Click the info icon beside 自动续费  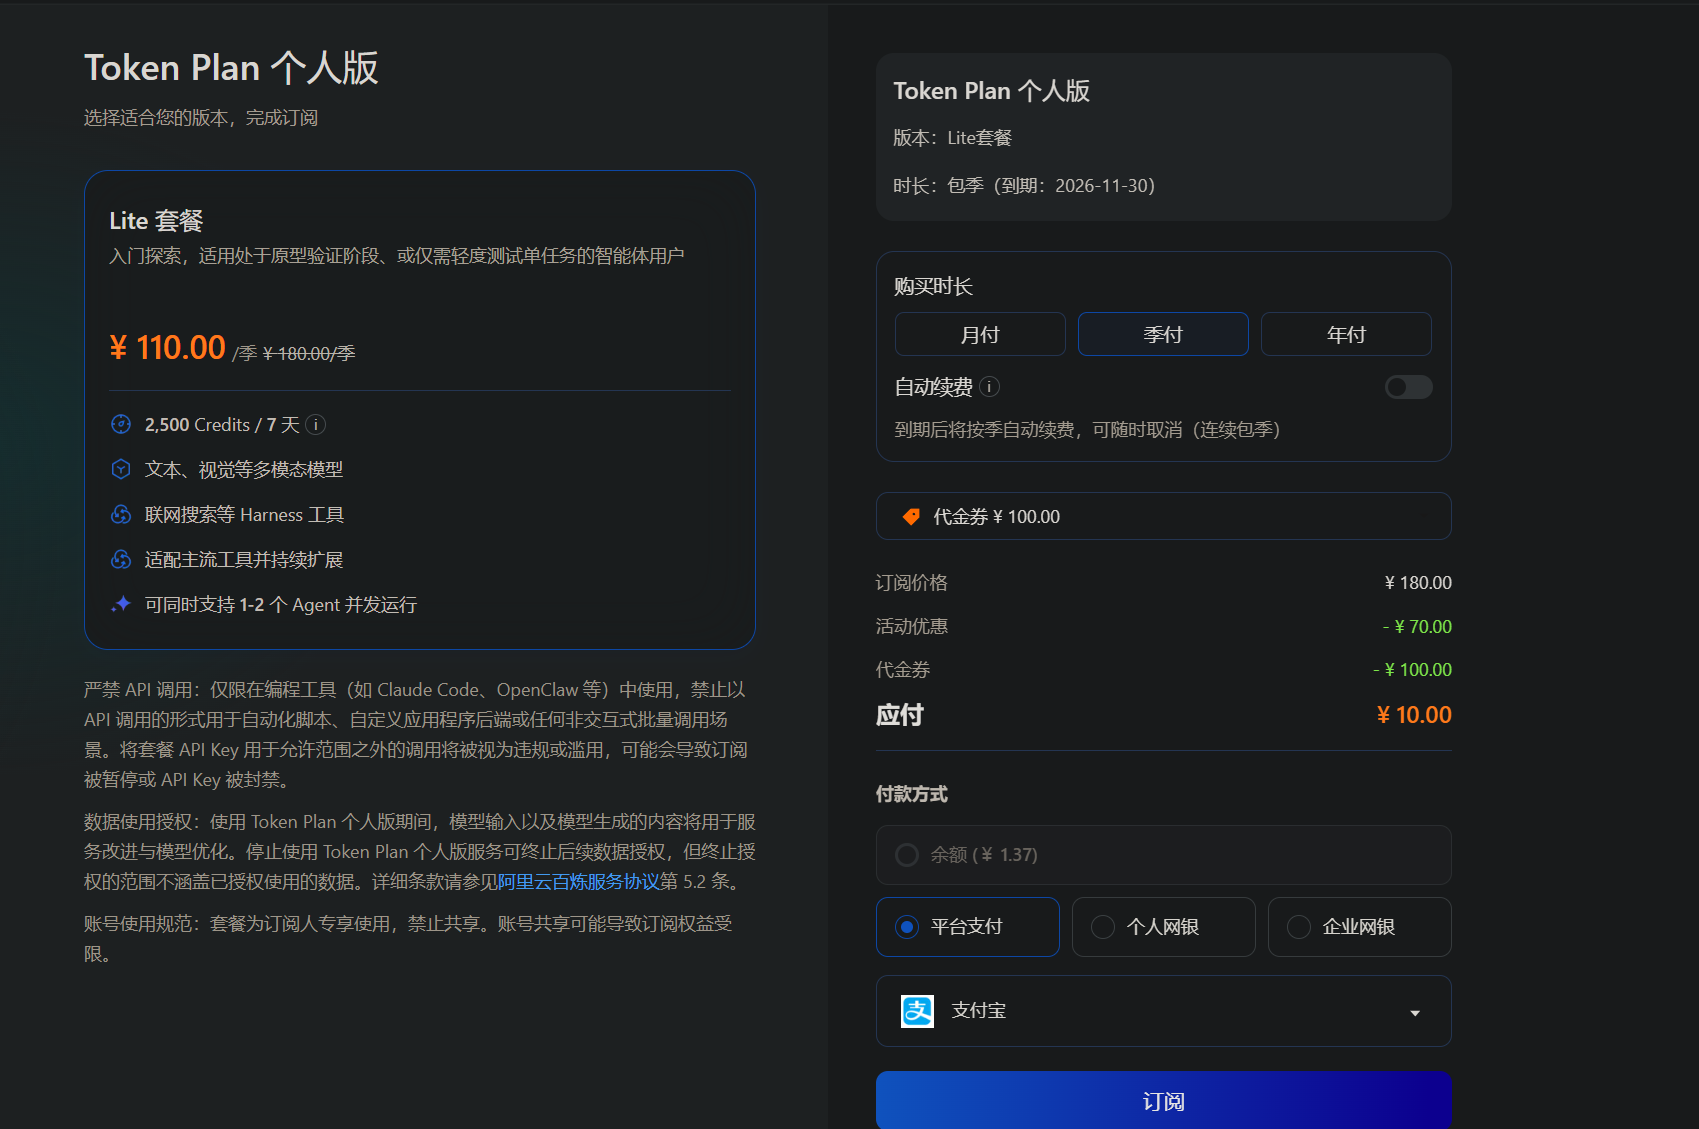[989, 387]
